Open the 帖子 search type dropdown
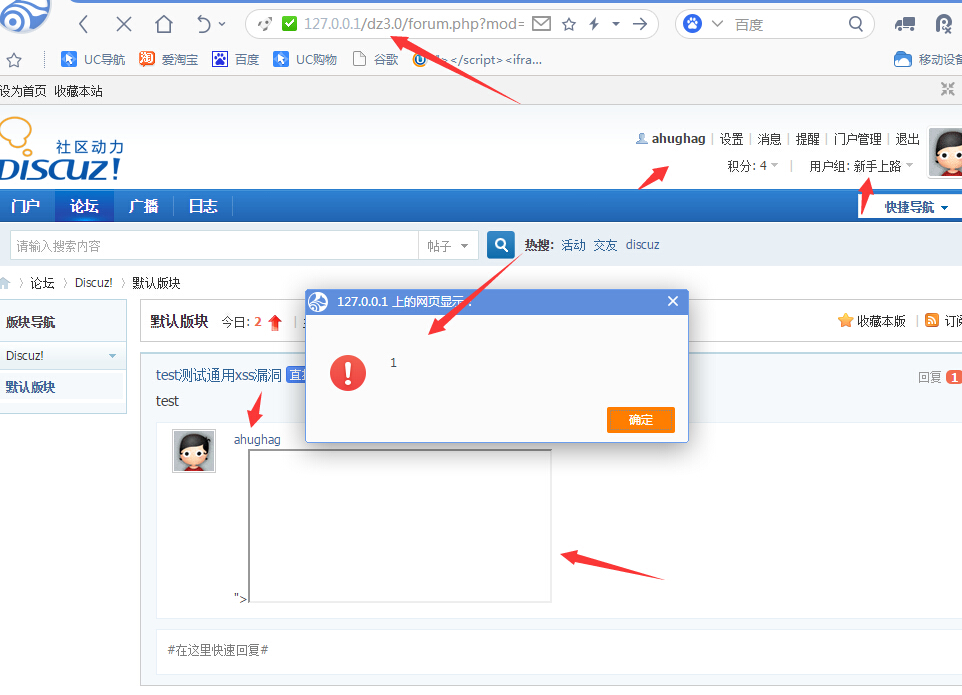This screenshot has height=695, width=962. tap(448, 245)
